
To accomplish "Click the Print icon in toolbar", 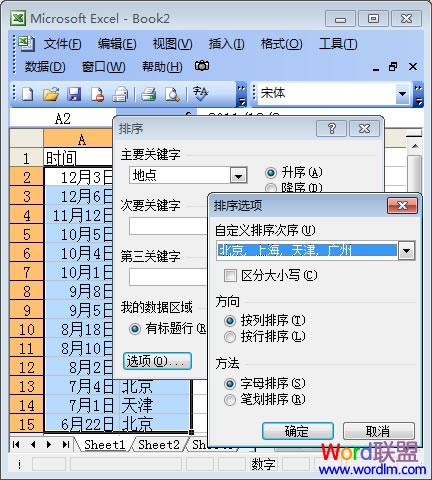I will coord(148,94).
